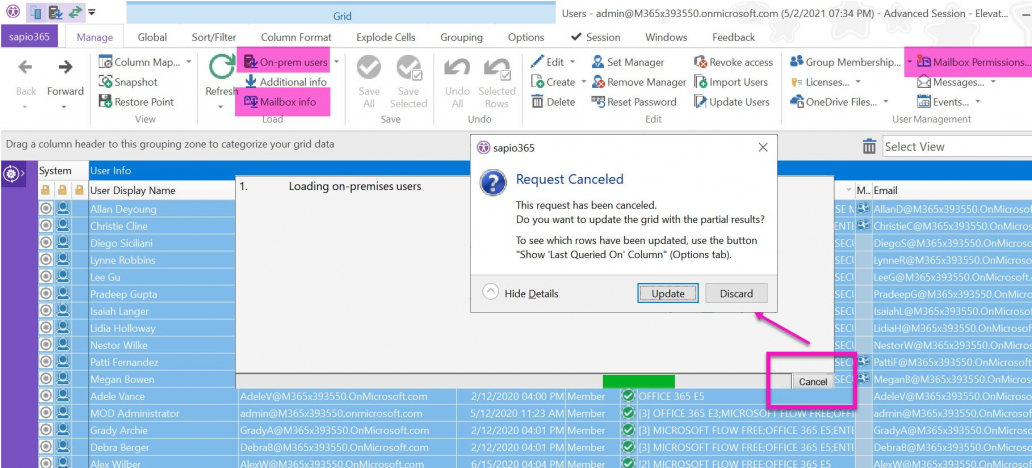1032x468 pixels.
Task: Expand the left side panel gear icon
Action: coord(12,174)
